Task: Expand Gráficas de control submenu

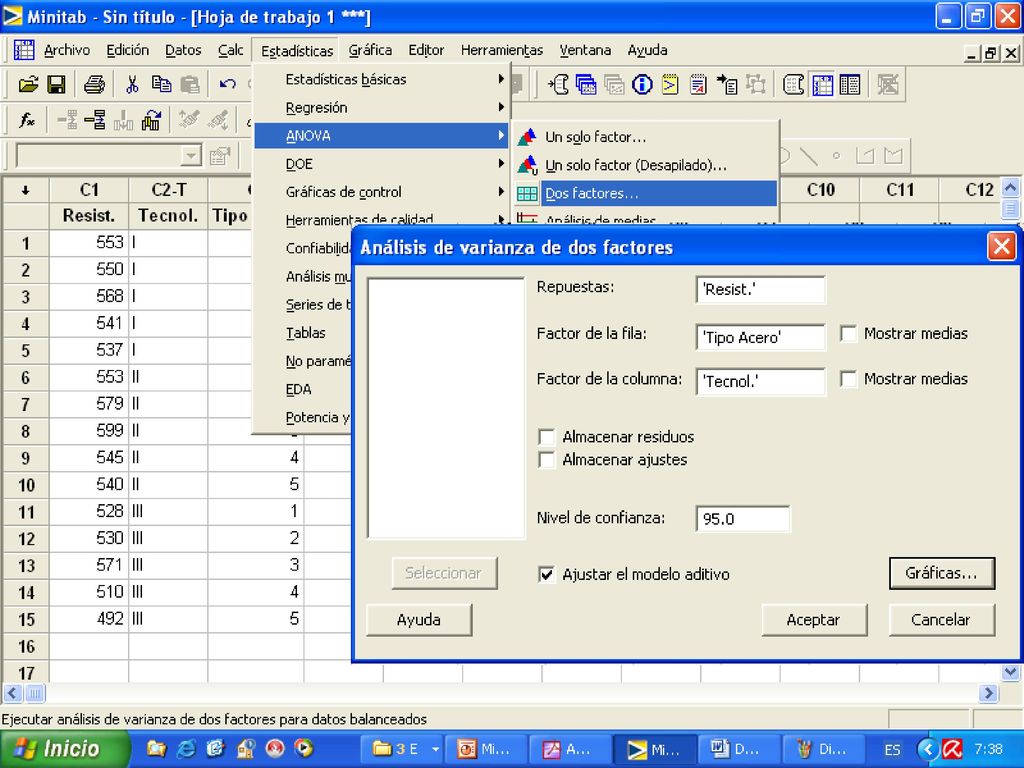Action: [382, 192]
